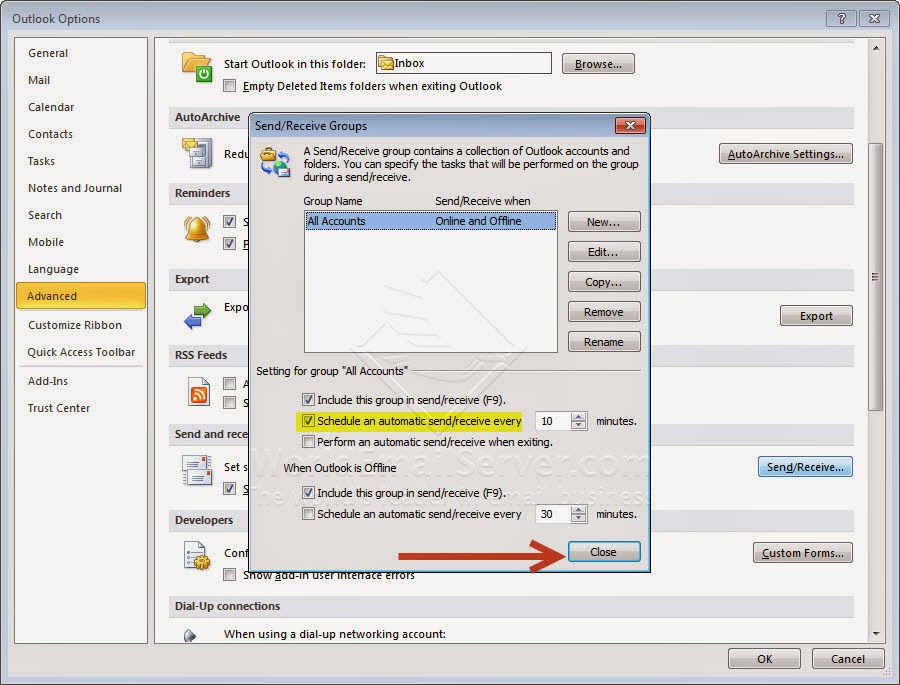
Task: Click the Developers section icon
Action: [x=196, y=553]
